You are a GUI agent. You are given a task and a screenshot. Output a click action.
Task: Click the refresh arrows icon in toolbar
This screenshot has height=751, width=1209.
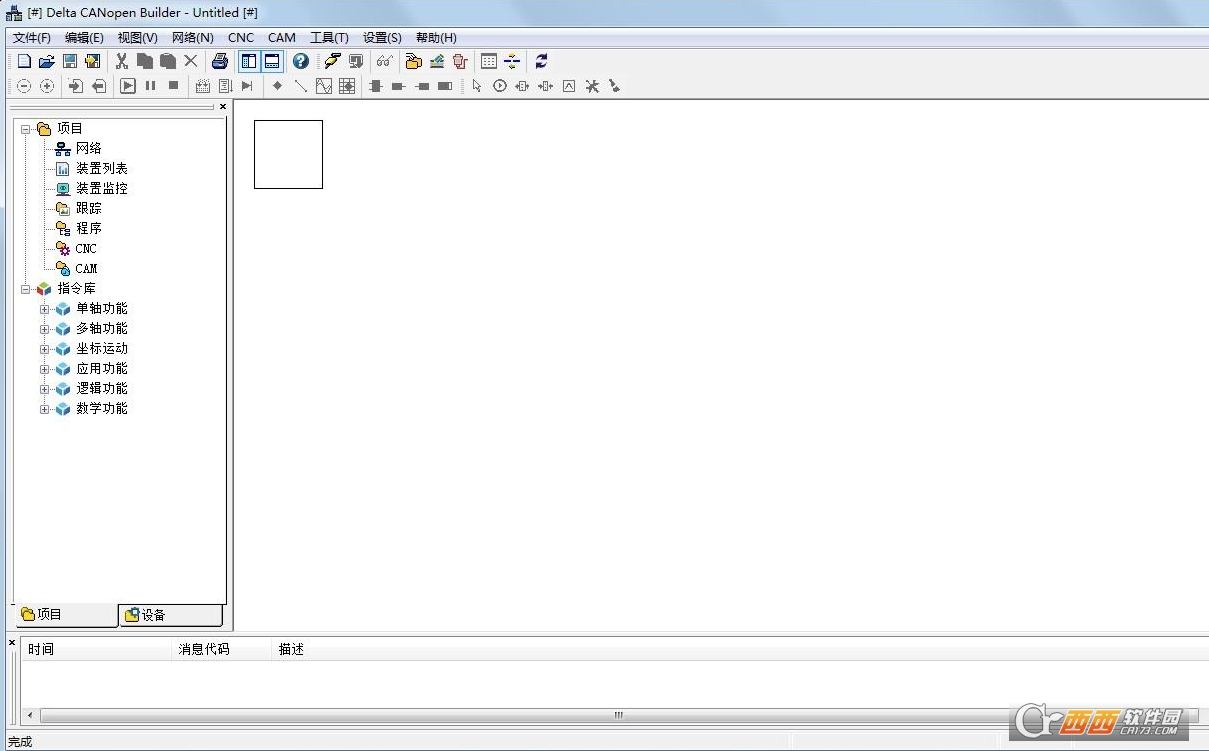541,62
